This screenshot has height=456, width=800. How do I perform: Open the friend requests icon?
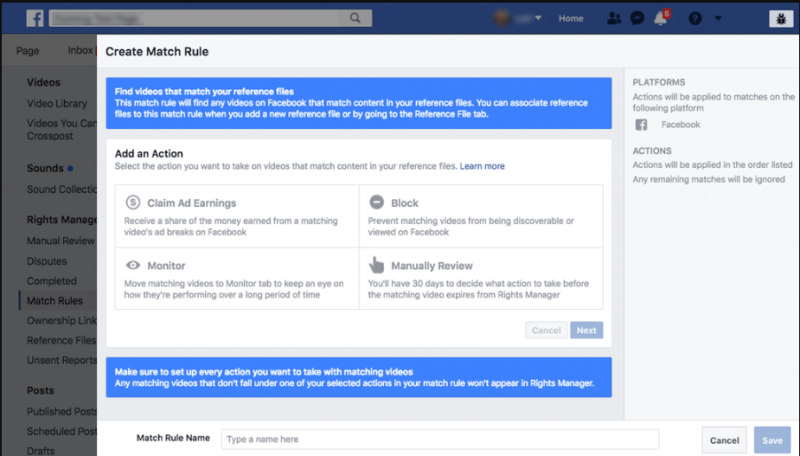click(x=614, y=18)
